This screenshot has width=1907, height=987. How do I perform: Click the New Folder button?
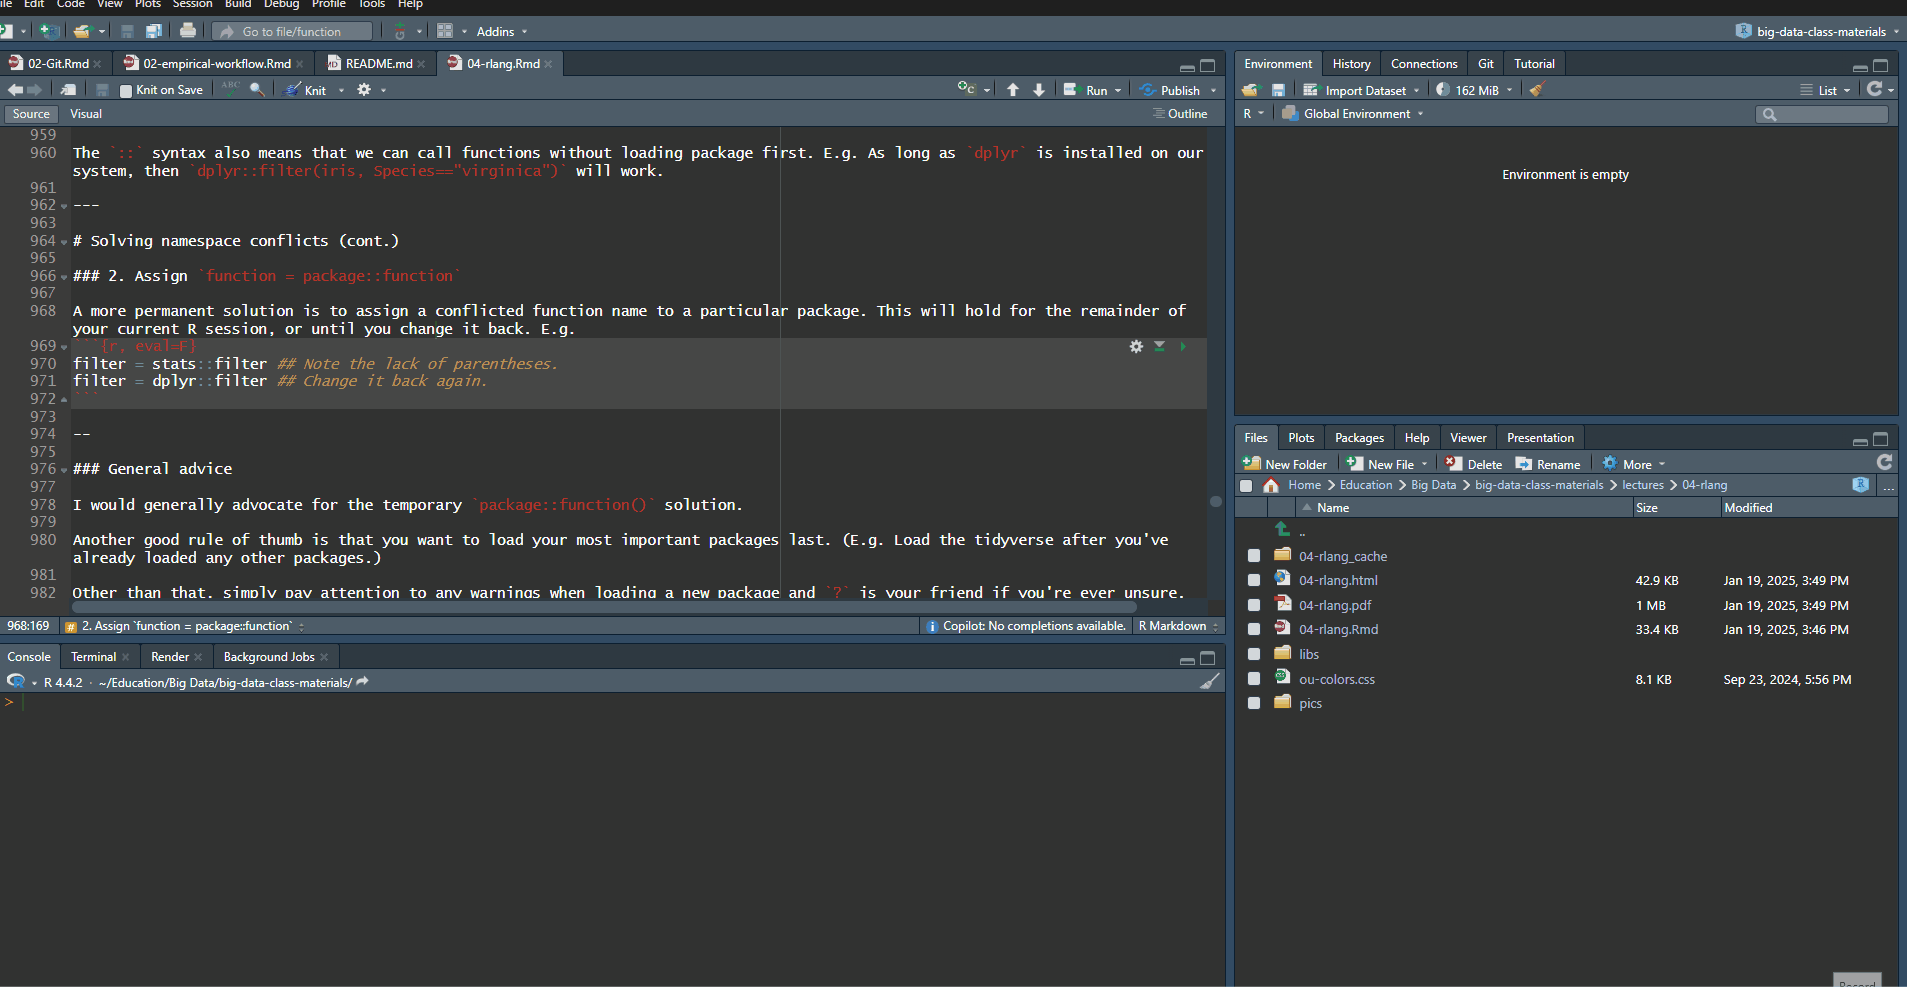(x=1285, y=464)
